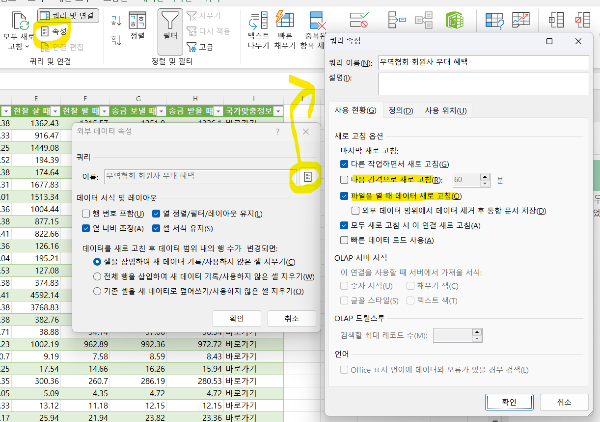Expand the Refresh All dropdown arrow
Image resolution: width=600 pixels, height=422 pixels.
click(27, 47)
